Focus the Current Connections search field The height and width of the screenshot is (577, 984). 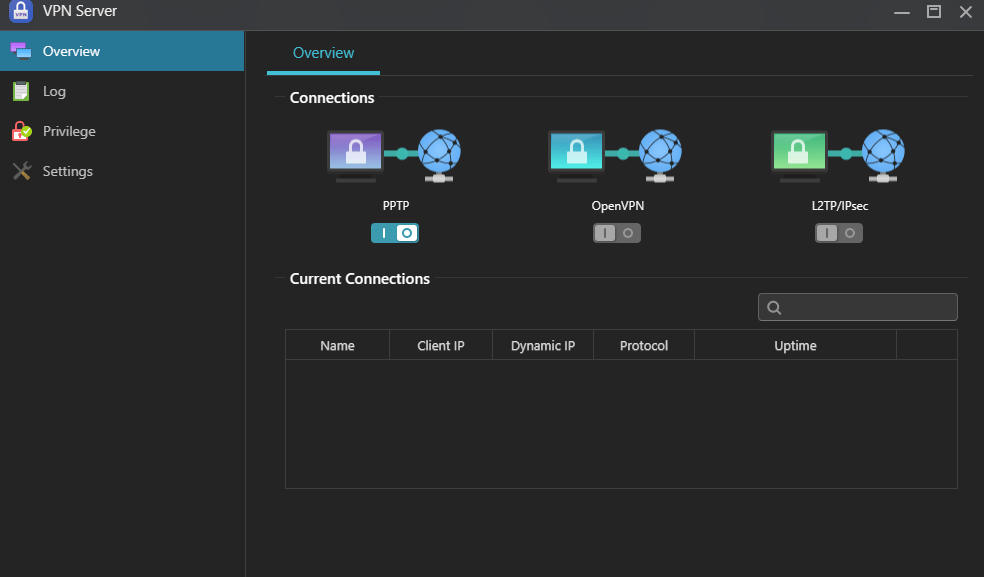click(x=858, y=307)
